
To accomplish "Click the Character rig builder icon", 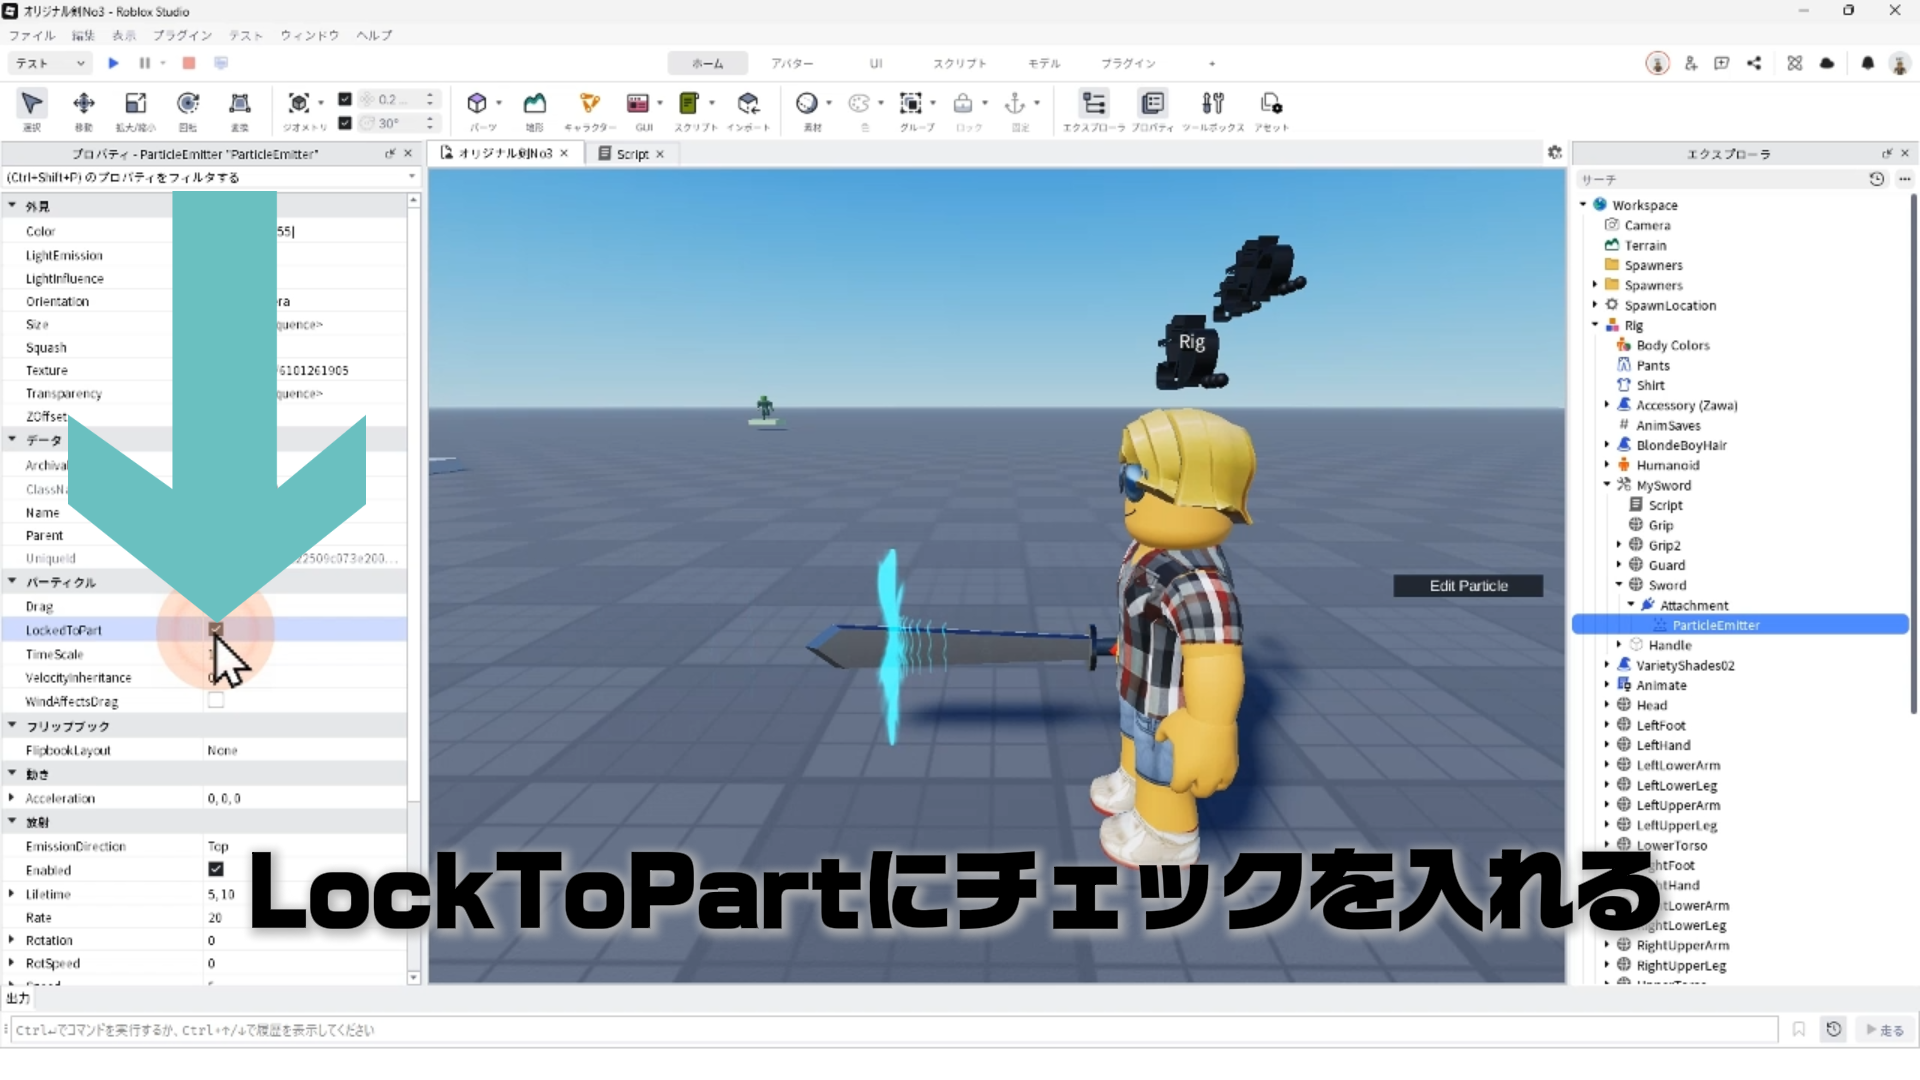I will (x=589, y=103).
